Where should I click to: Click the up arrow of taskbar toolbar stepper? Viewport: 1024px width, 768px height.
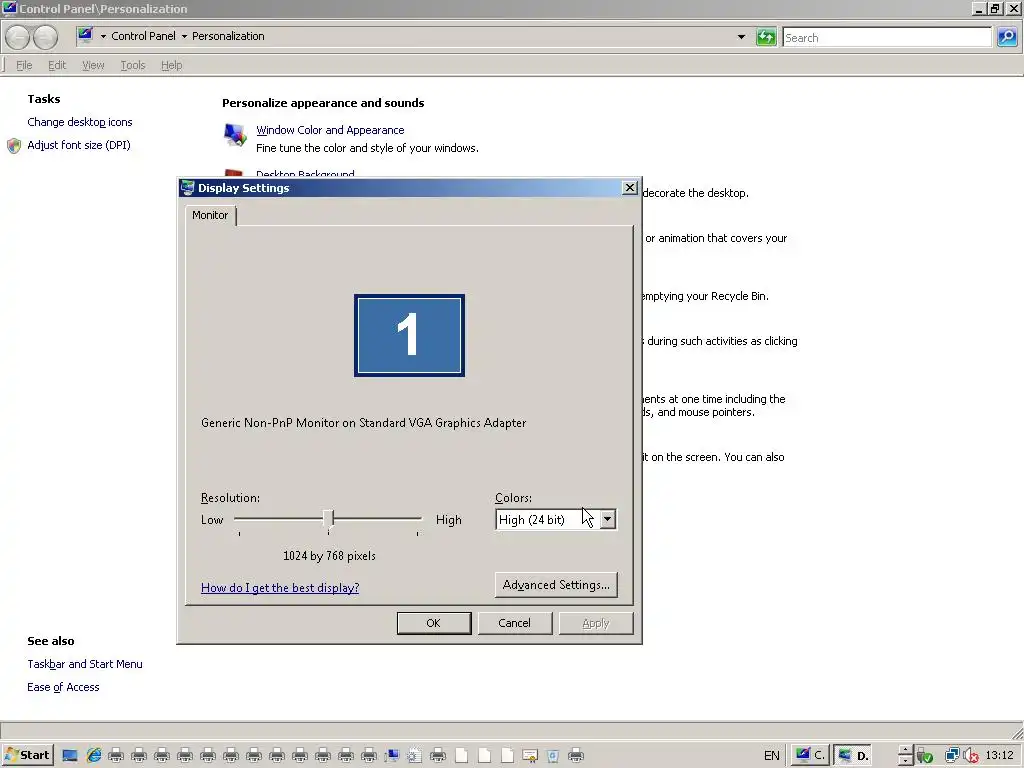click(906, 750)
